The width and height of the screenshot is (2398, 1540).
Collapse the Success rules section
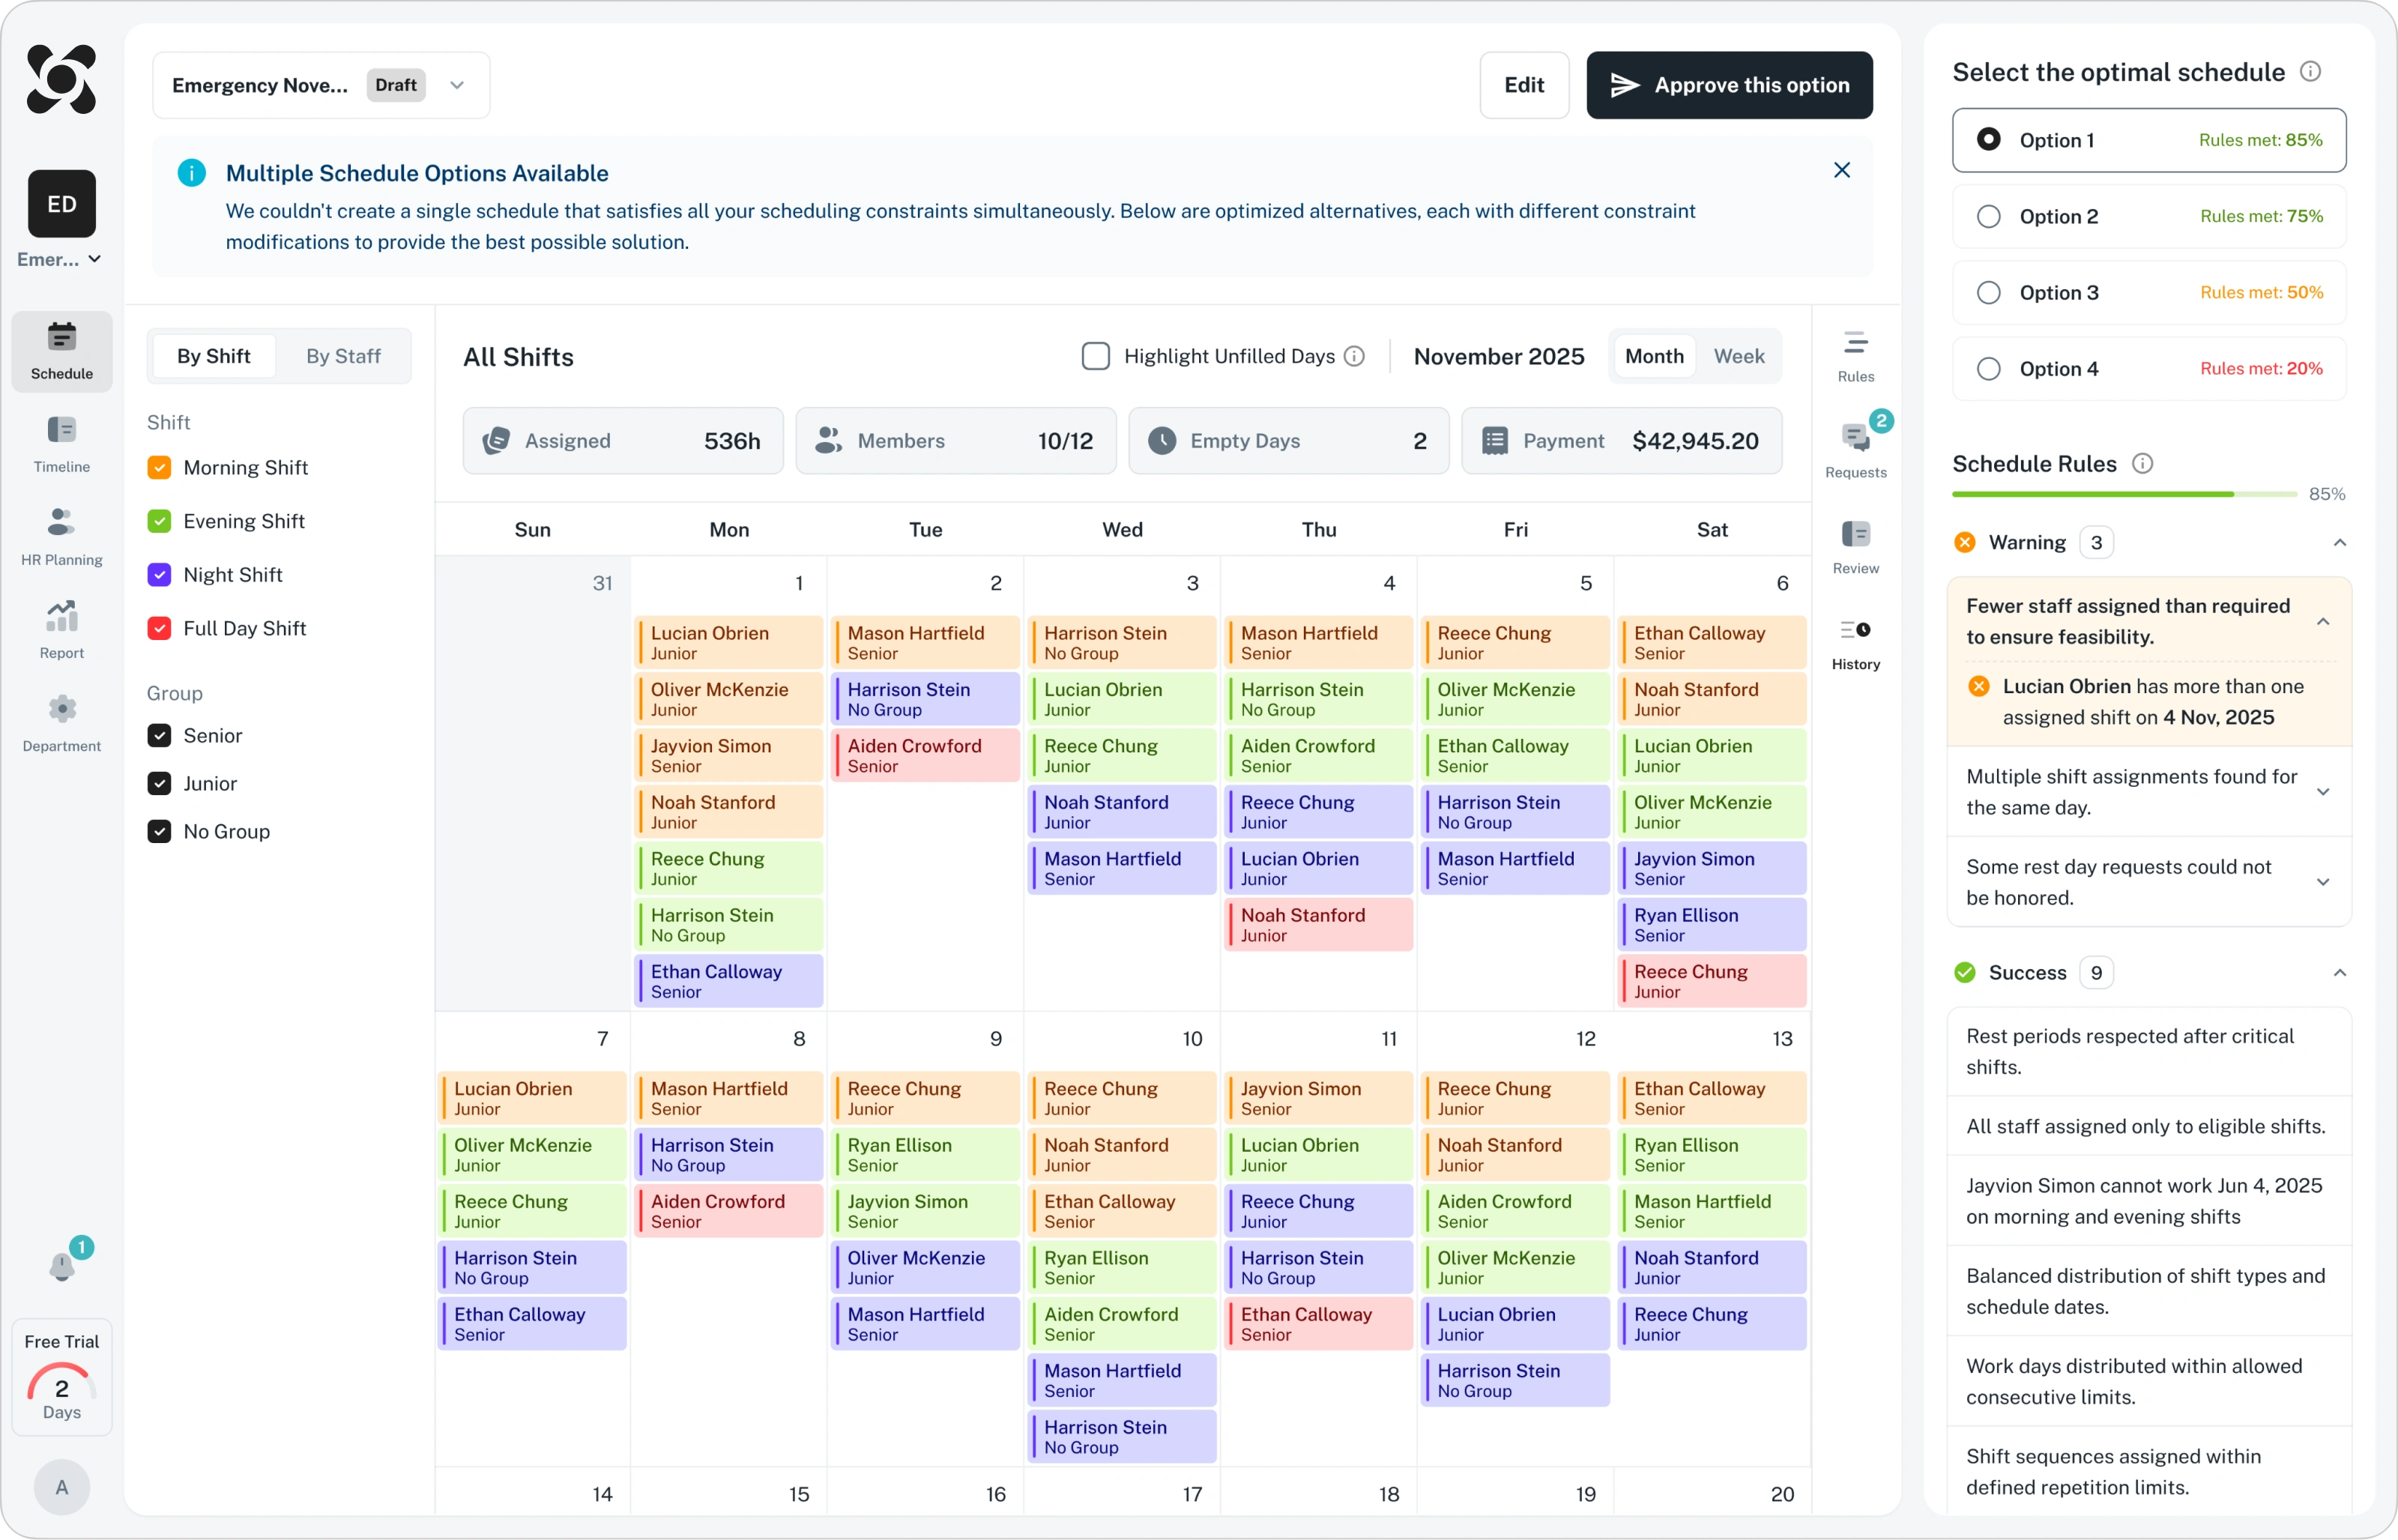(2339, 973)
